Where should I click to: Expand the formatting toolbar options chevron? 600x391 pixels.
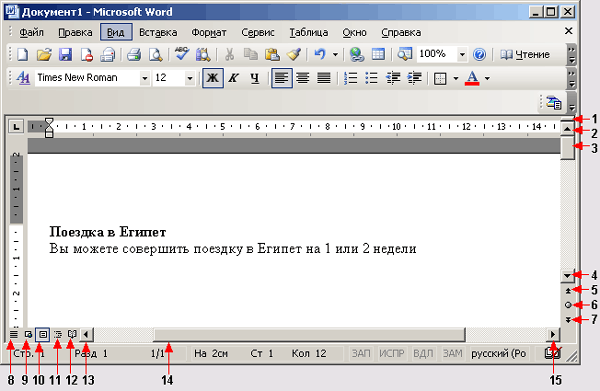(x=572, y=78)
